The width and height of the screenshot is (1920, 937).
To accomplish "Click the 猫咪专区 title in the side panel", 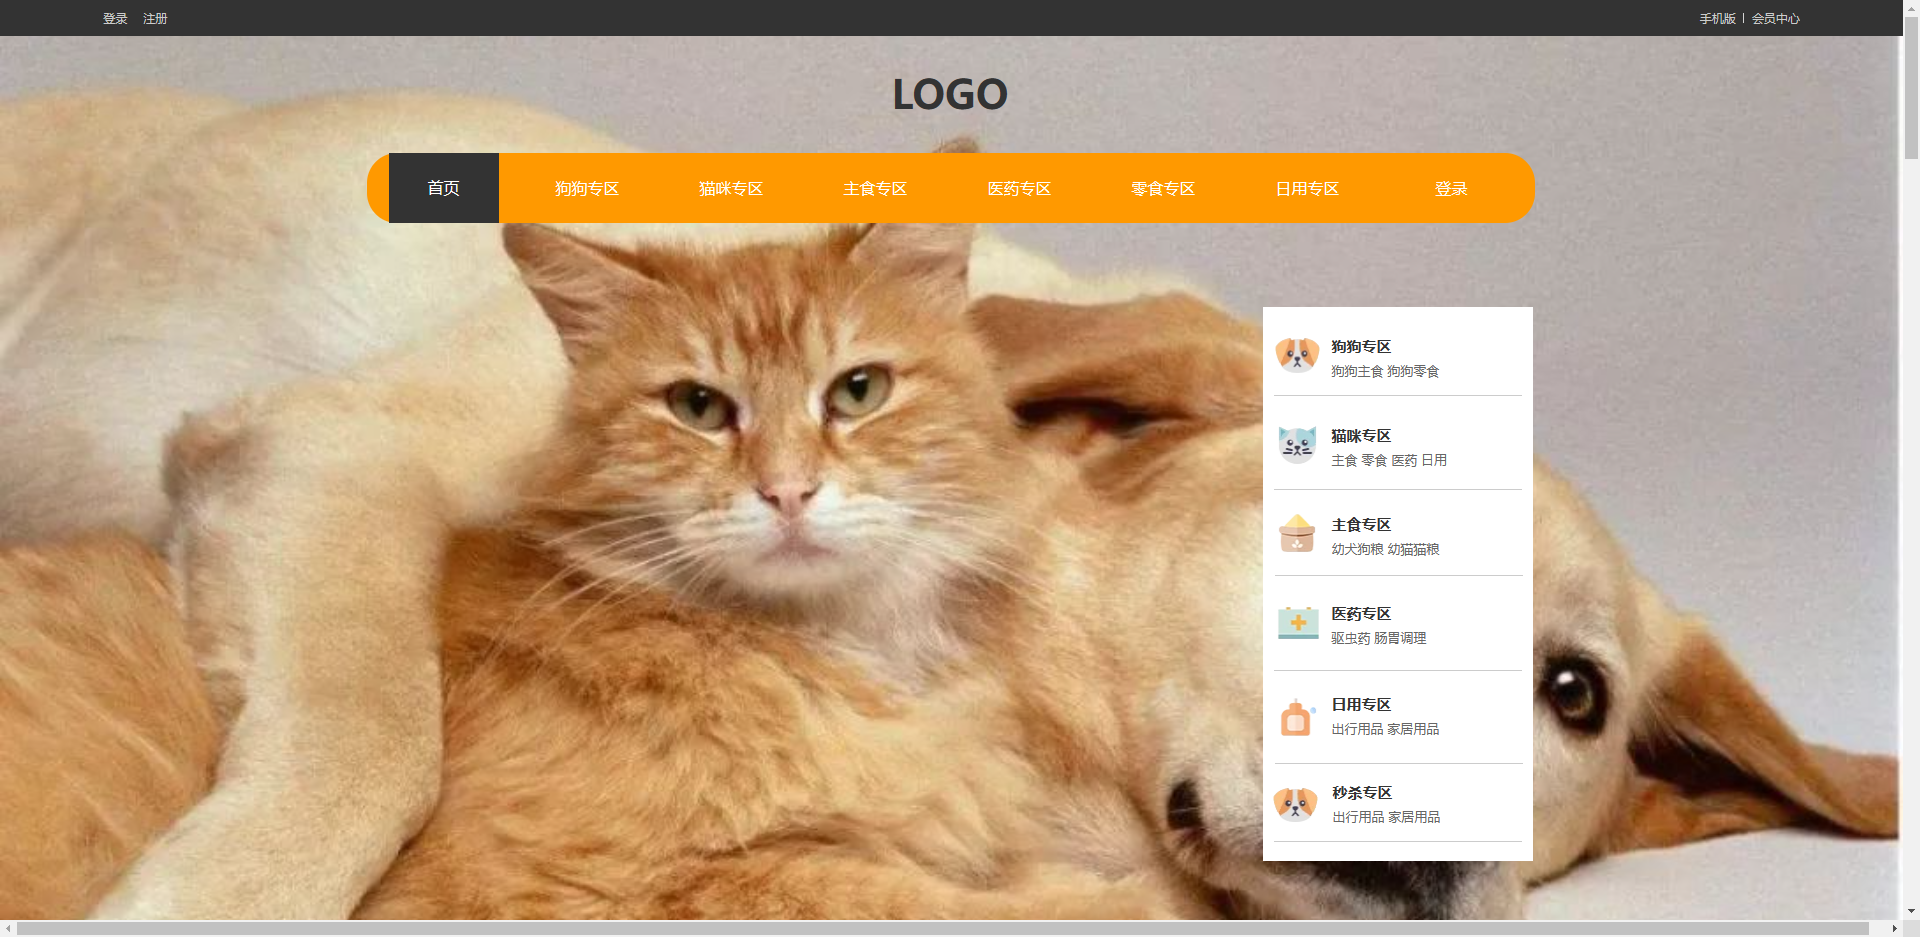I will click(1361, 436).
